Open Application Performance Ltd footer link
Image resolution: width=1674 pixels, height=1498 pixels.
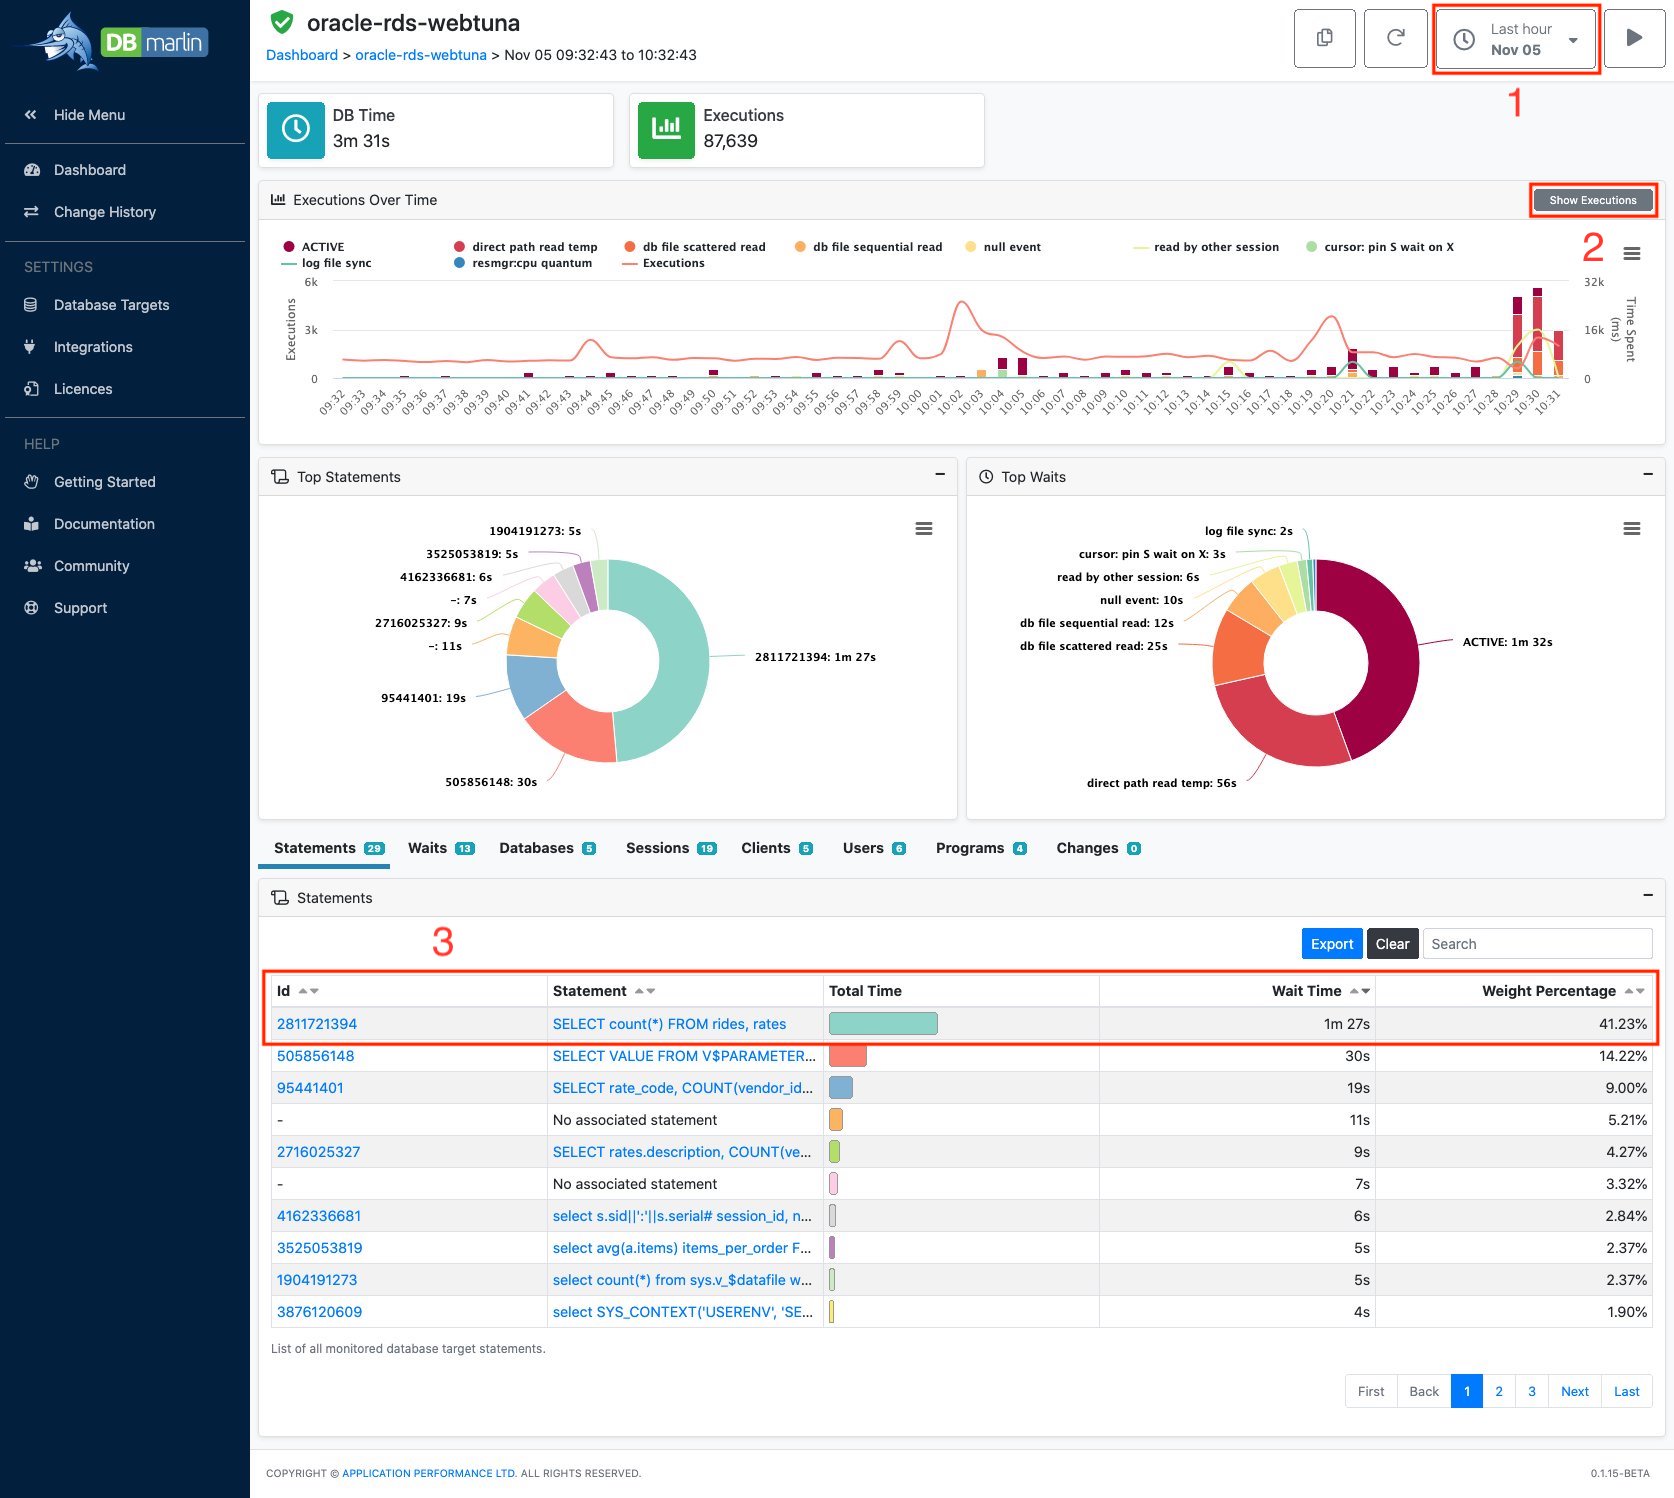429,1473
